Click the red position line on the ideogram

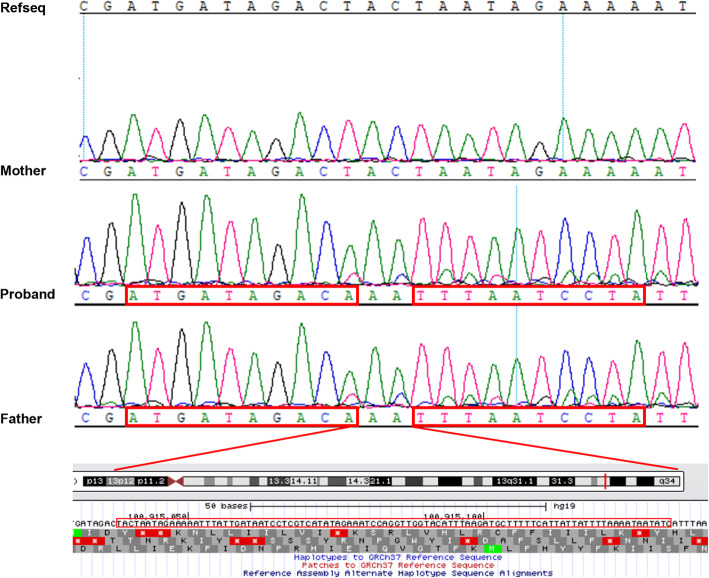pyautogui.click(x=606, y=481)
